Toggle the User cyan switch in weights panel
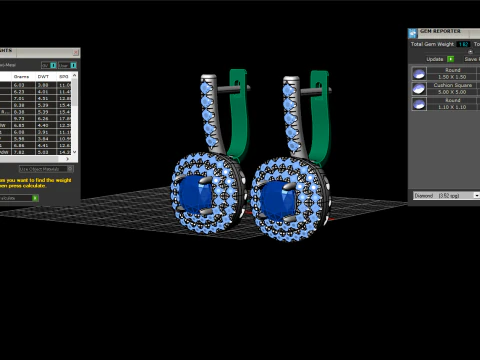Viewport: 480px width, 360px height. (x=73, y=65)
